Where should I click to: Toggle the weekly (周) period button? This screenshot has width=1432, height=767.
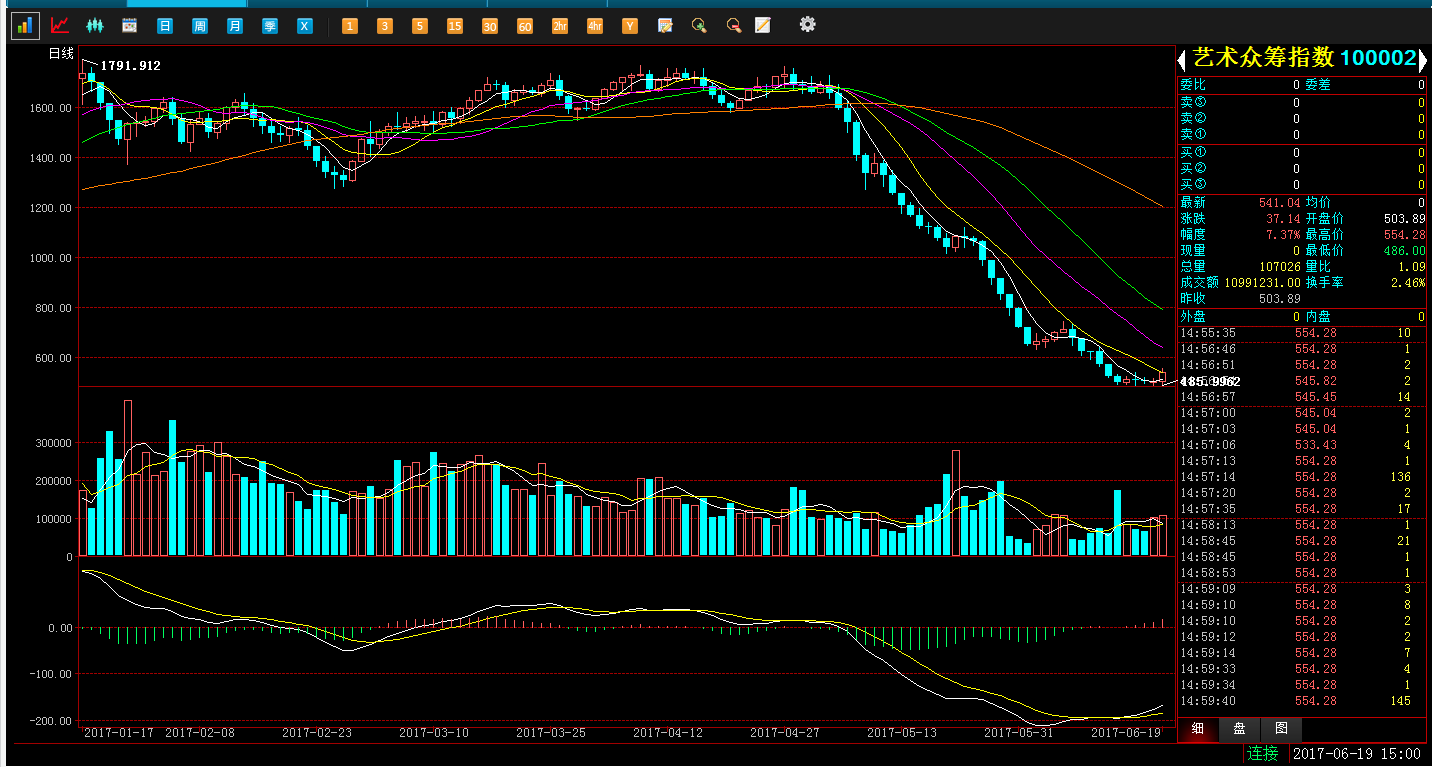200,25
